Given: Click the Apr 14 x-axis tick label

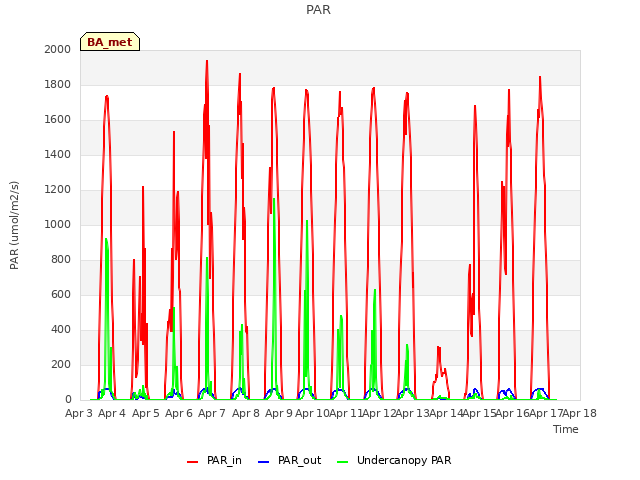Looking at the screenshot, I should coord(446,413).
